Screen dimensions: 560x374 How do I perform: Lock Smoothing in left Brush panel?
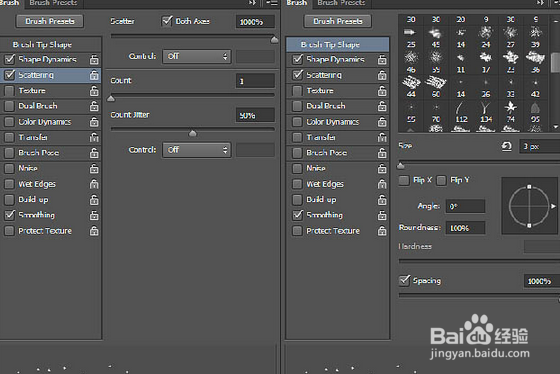(94, 215)
